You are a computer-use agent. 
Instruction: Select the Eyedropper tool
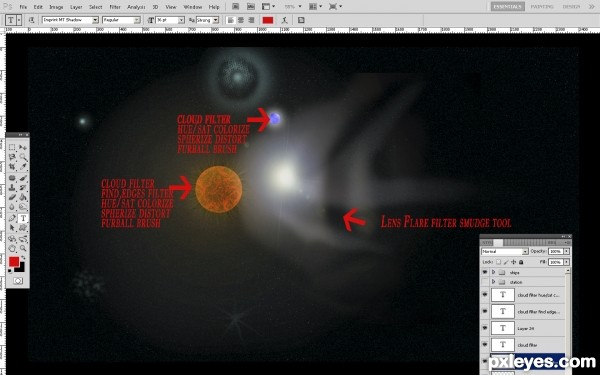point(23,167)
